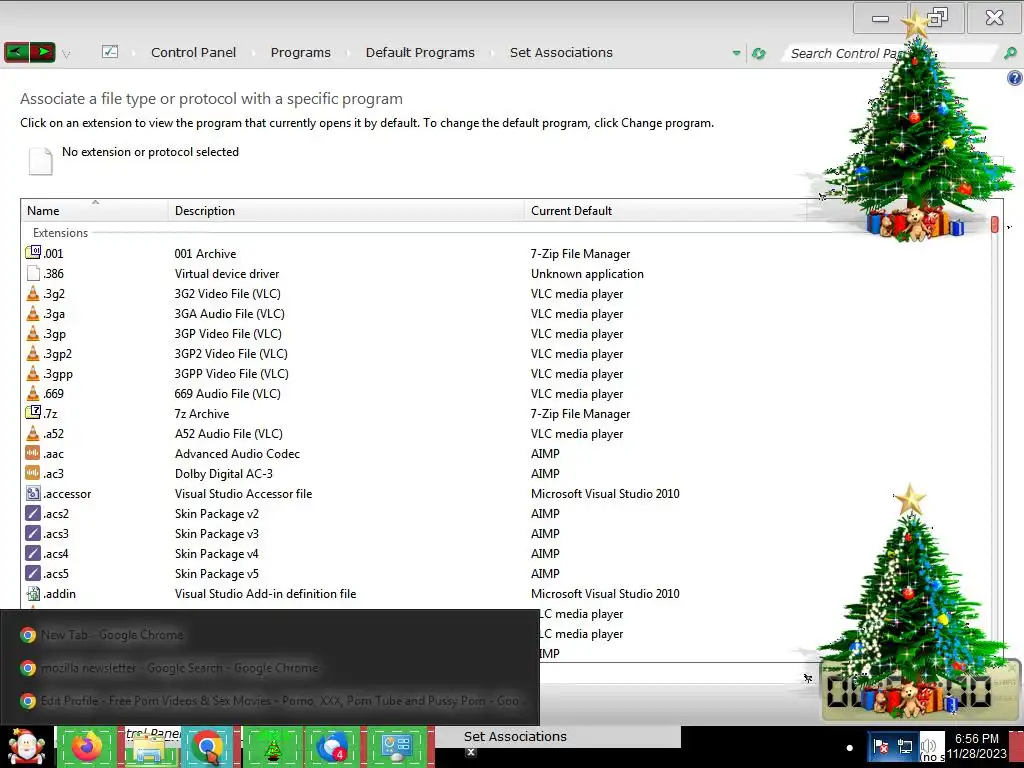Select the .acs5 skin package icon
Image resolution: width=1024 pixels, height=768 pixels.
point(33,573)
